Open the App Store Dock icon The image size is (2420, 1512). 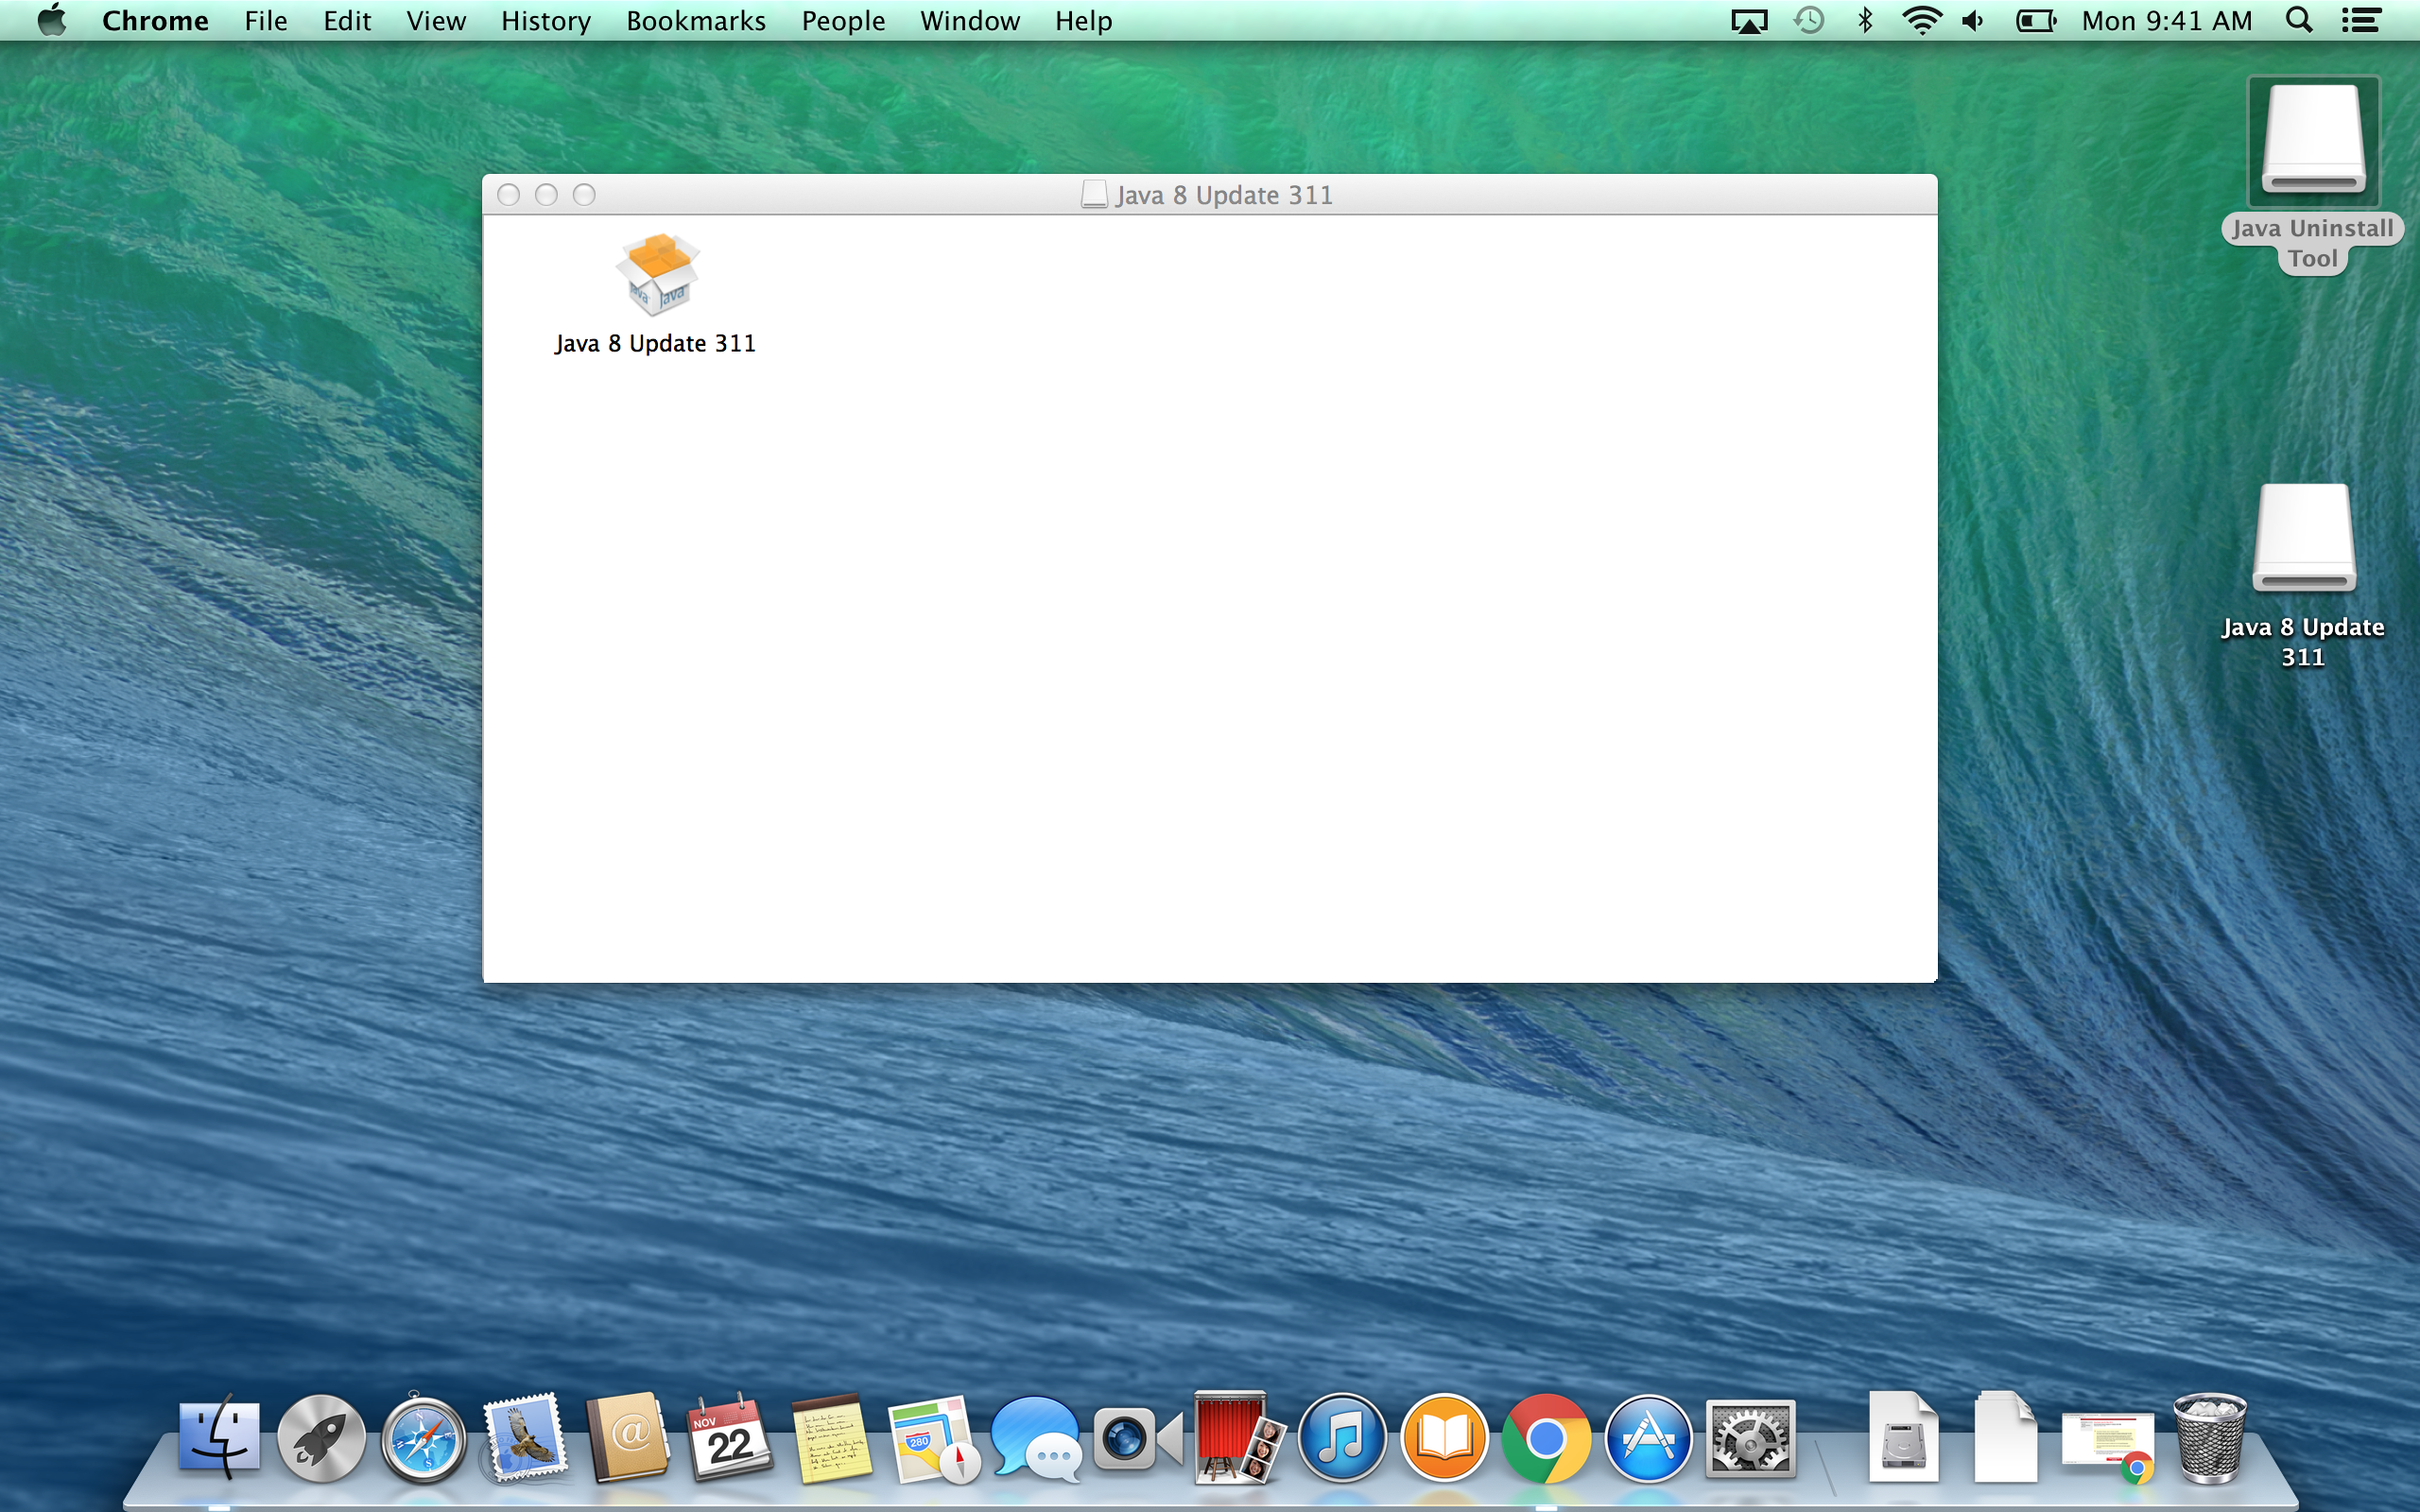[1648, 1440]
